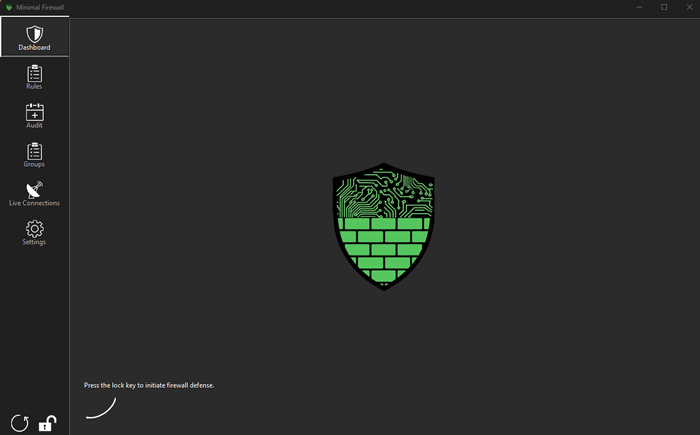Click the lock key instruction text
This screenshot has height=435, width=700.
click(149, 385)
